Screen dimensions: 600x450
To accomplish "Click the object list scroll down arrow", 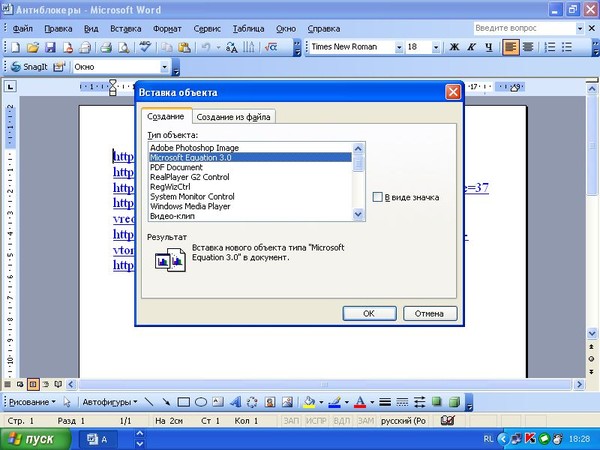I will [x=358, y=214].
